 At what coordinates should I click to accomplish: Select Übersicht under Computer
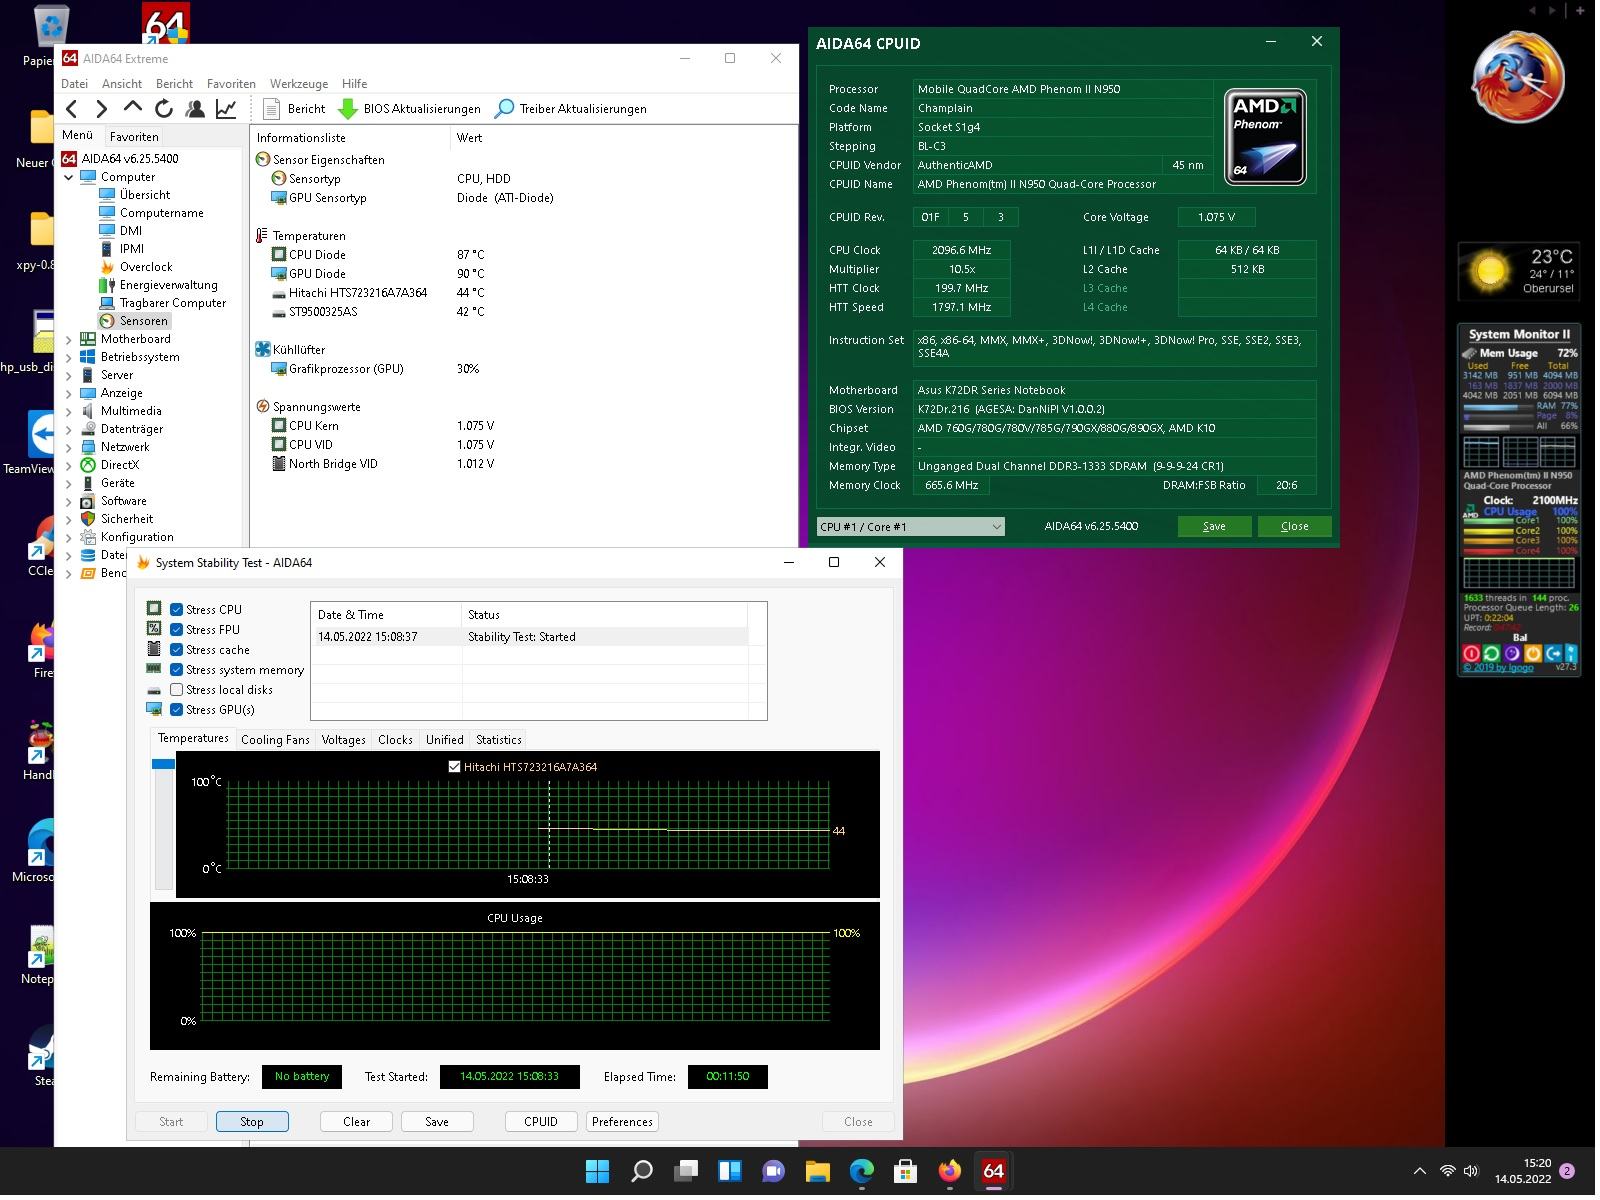[135, 195]
